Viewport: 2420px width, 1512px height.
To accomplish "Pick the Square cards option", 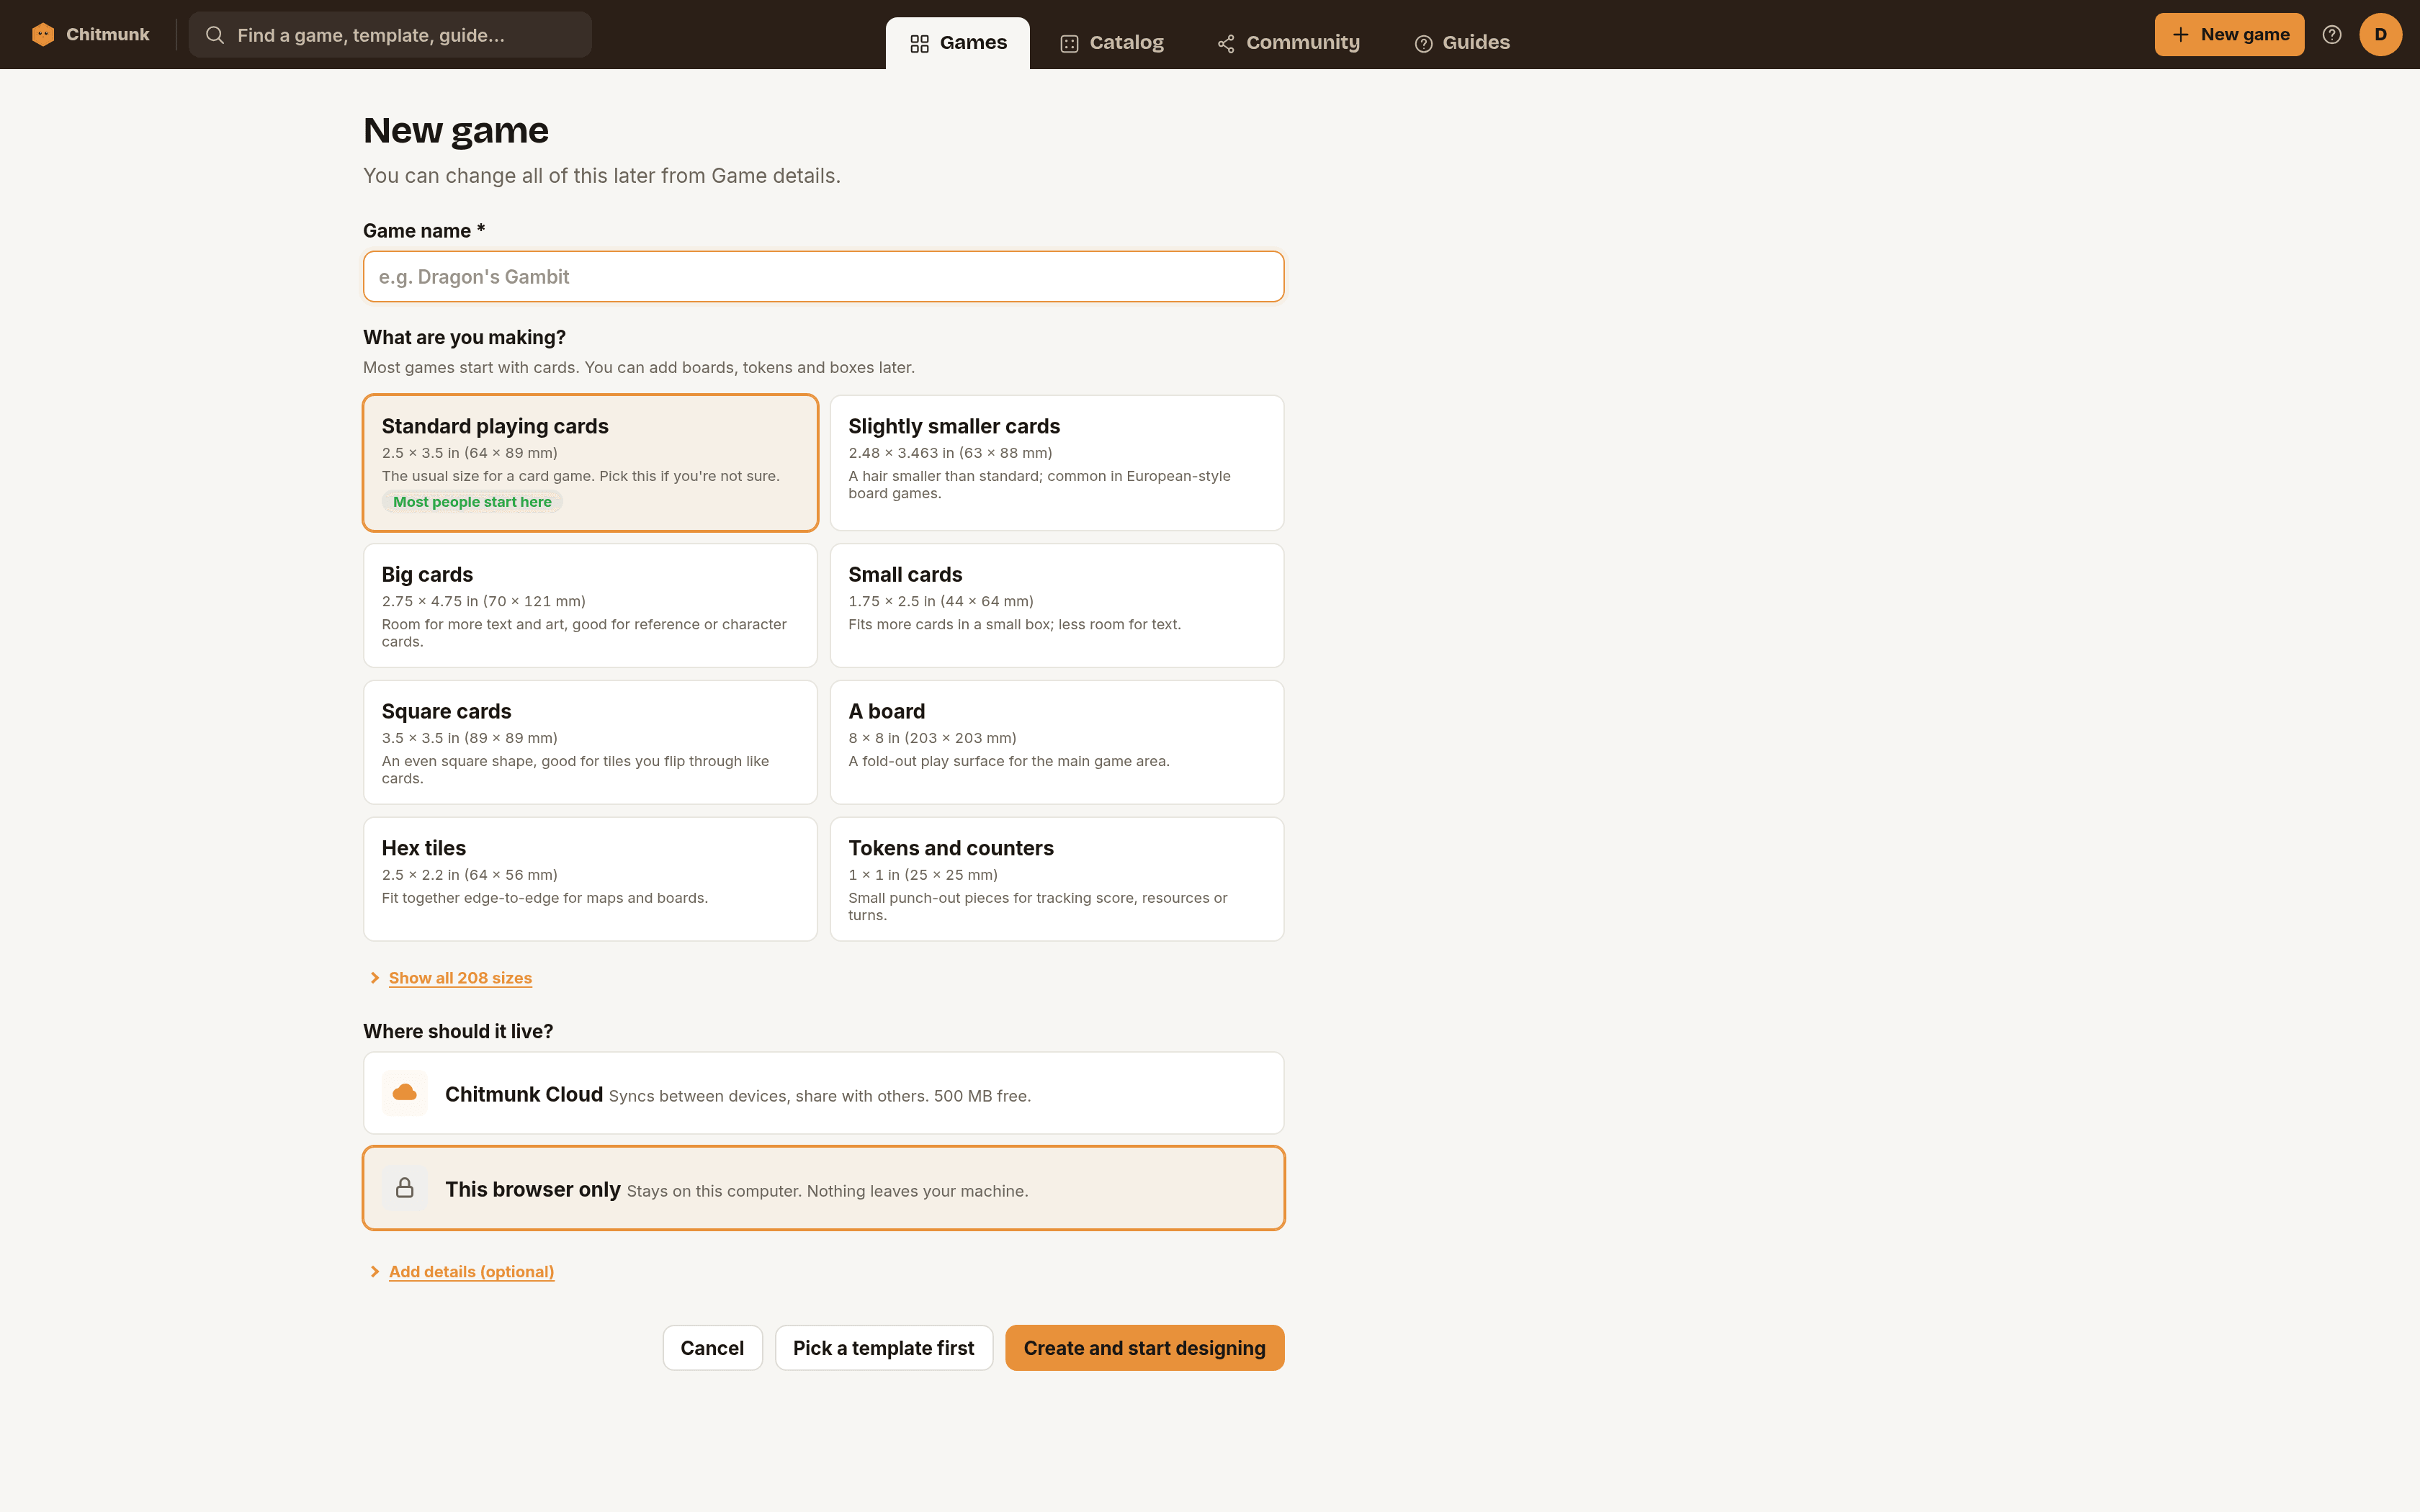I will click(590, 743).
